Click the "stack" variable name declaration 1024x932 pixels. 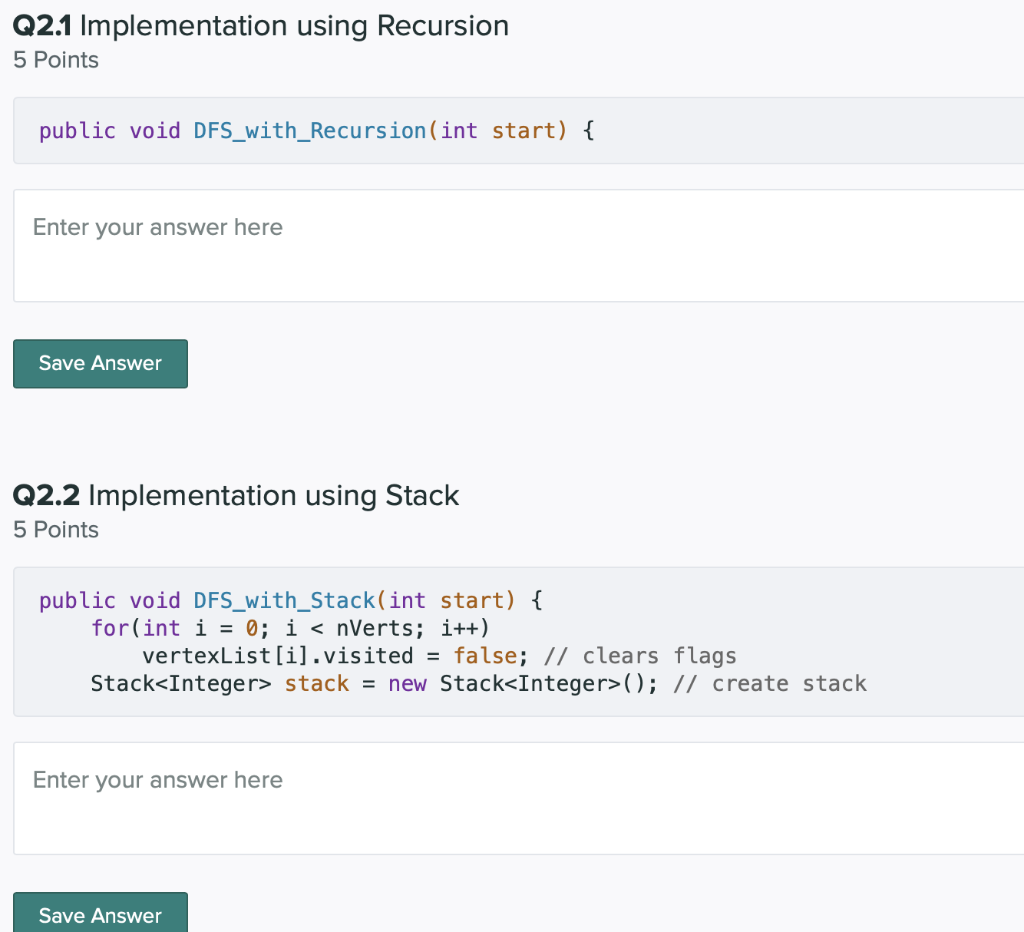(317, 684)
